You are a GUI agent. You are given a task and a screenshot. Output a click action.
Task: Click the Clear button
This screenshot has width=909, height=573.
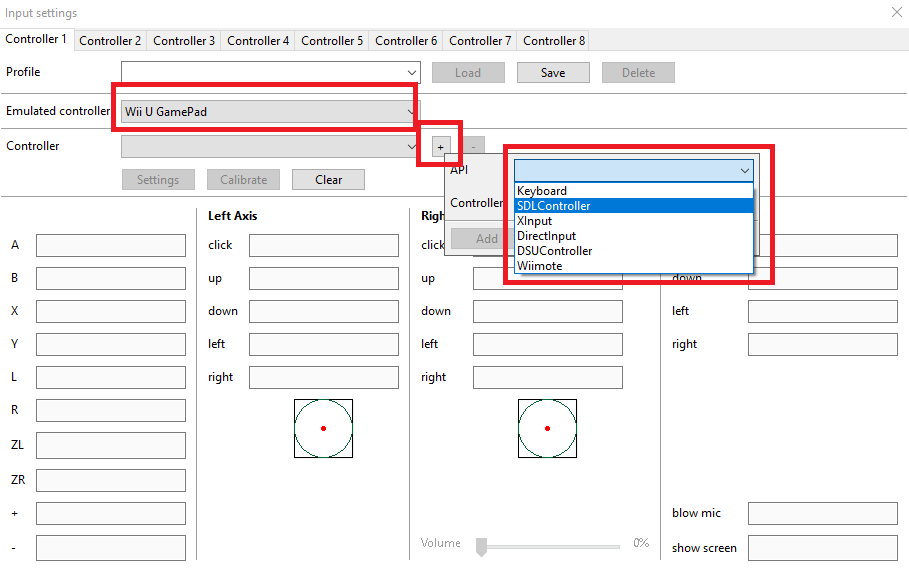click(x=328, y=180)
